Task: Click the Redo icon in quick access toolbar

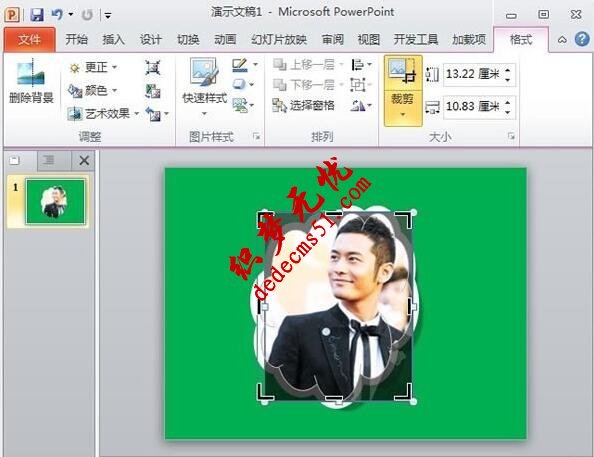Action: (x=87, y=15)
